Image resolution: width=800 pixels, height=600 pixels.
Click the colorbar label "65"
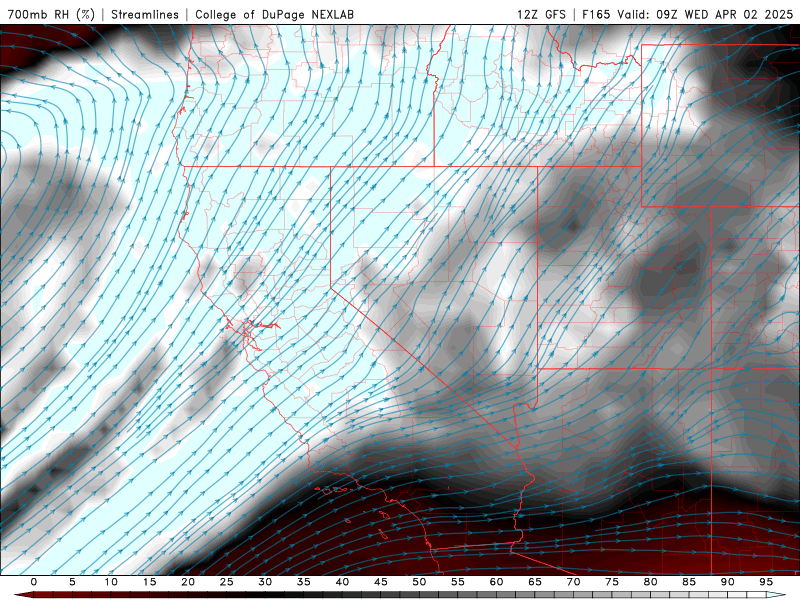(535, 582)
